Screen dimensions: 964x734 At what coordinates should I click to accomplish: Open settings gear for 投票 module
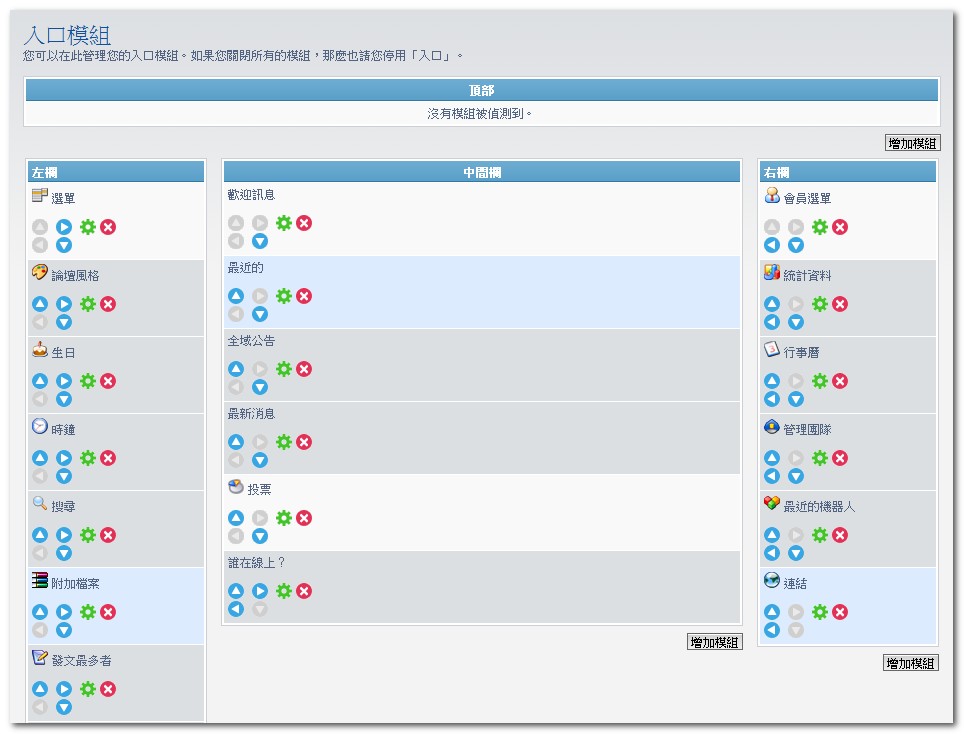[284, 518]
